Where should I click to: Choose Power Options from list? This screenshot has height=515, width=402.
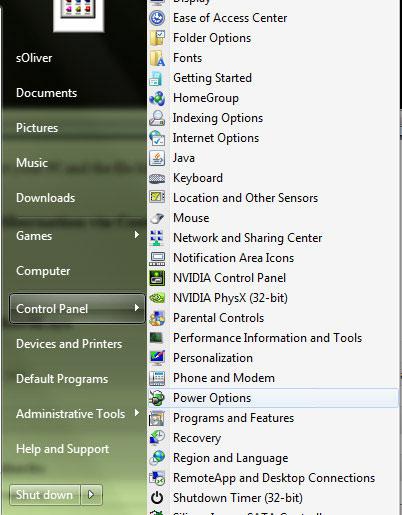coord(273,398)
